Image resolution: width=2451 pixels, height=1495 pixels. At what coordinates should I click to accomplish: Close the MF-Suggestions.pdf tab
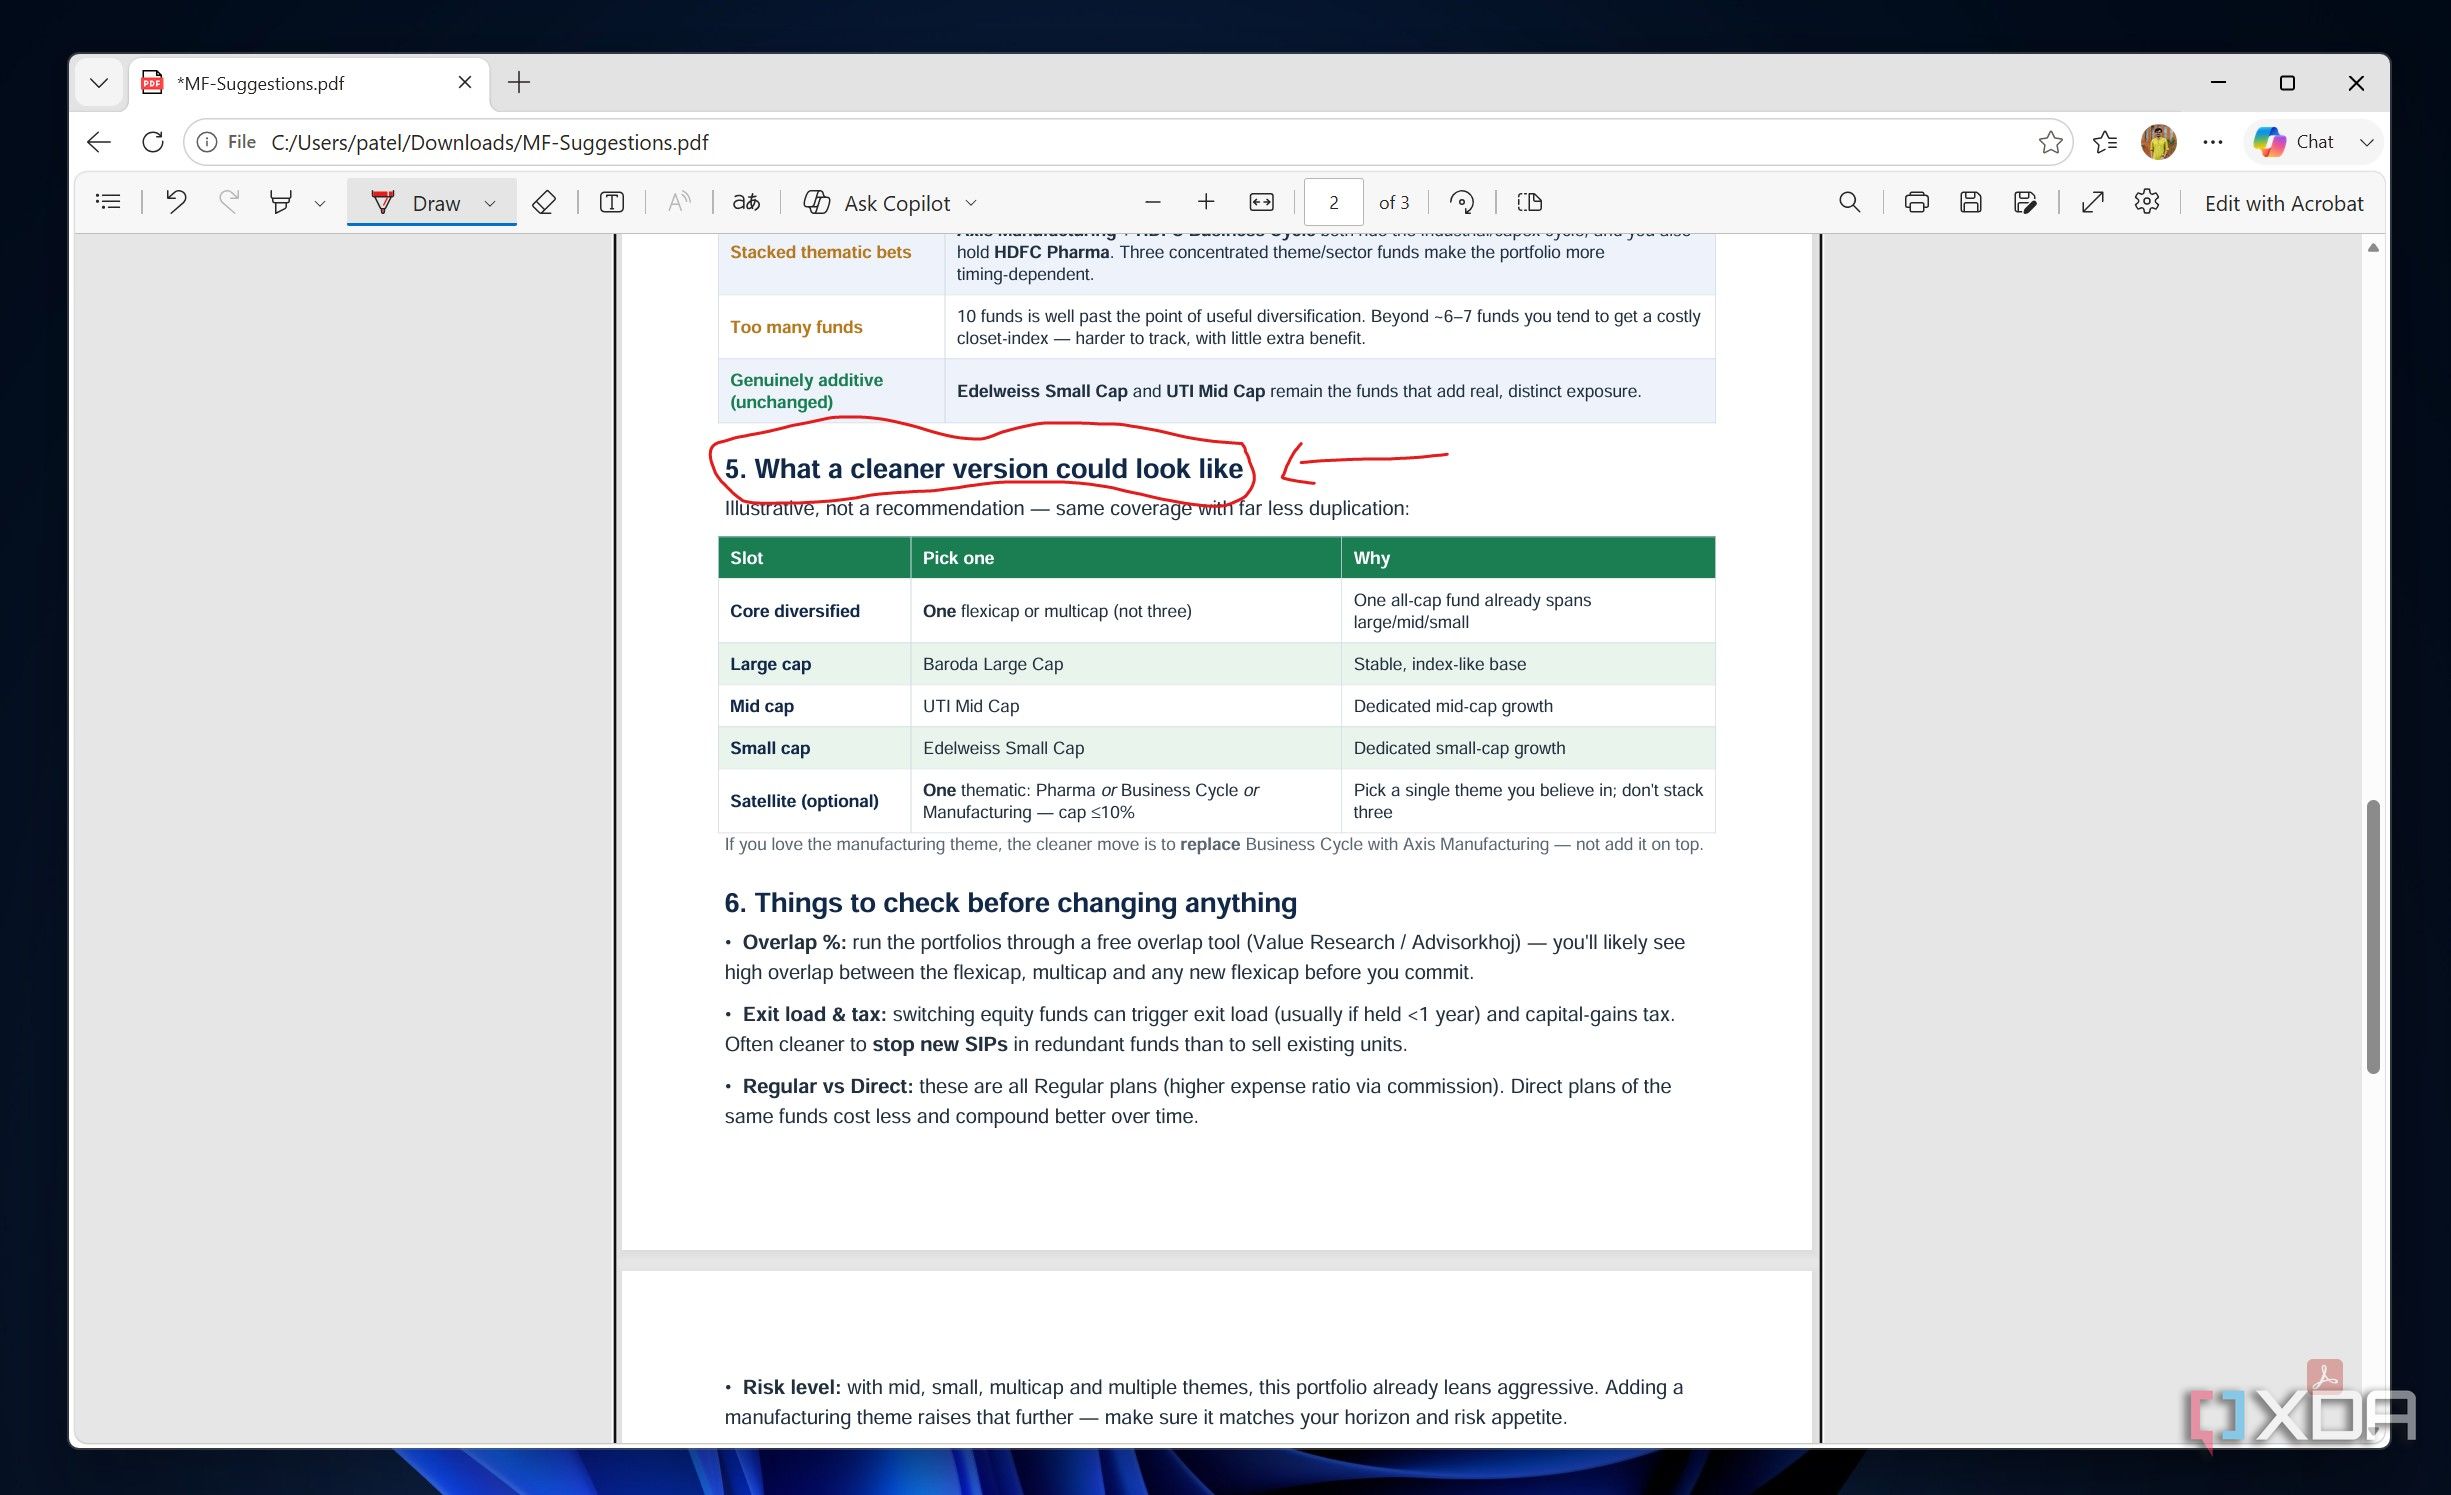pyautogui.click(x=465, y=83)
